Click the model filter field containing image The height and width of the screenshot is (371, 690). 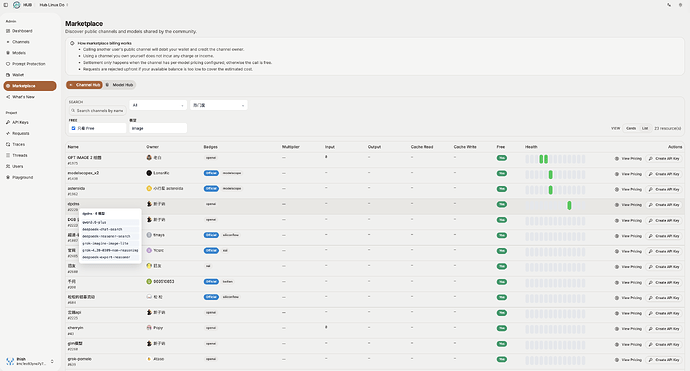(158, 128)
